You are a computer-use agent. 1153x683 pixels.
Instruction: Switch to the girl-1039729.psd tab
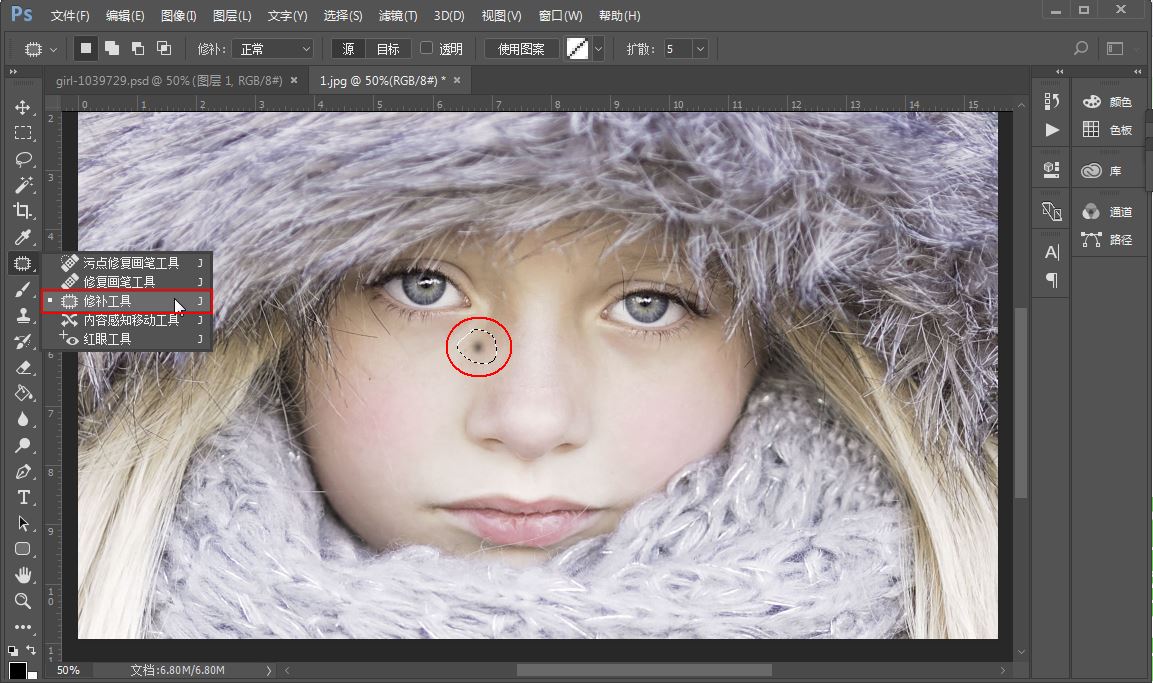point(169,80)
